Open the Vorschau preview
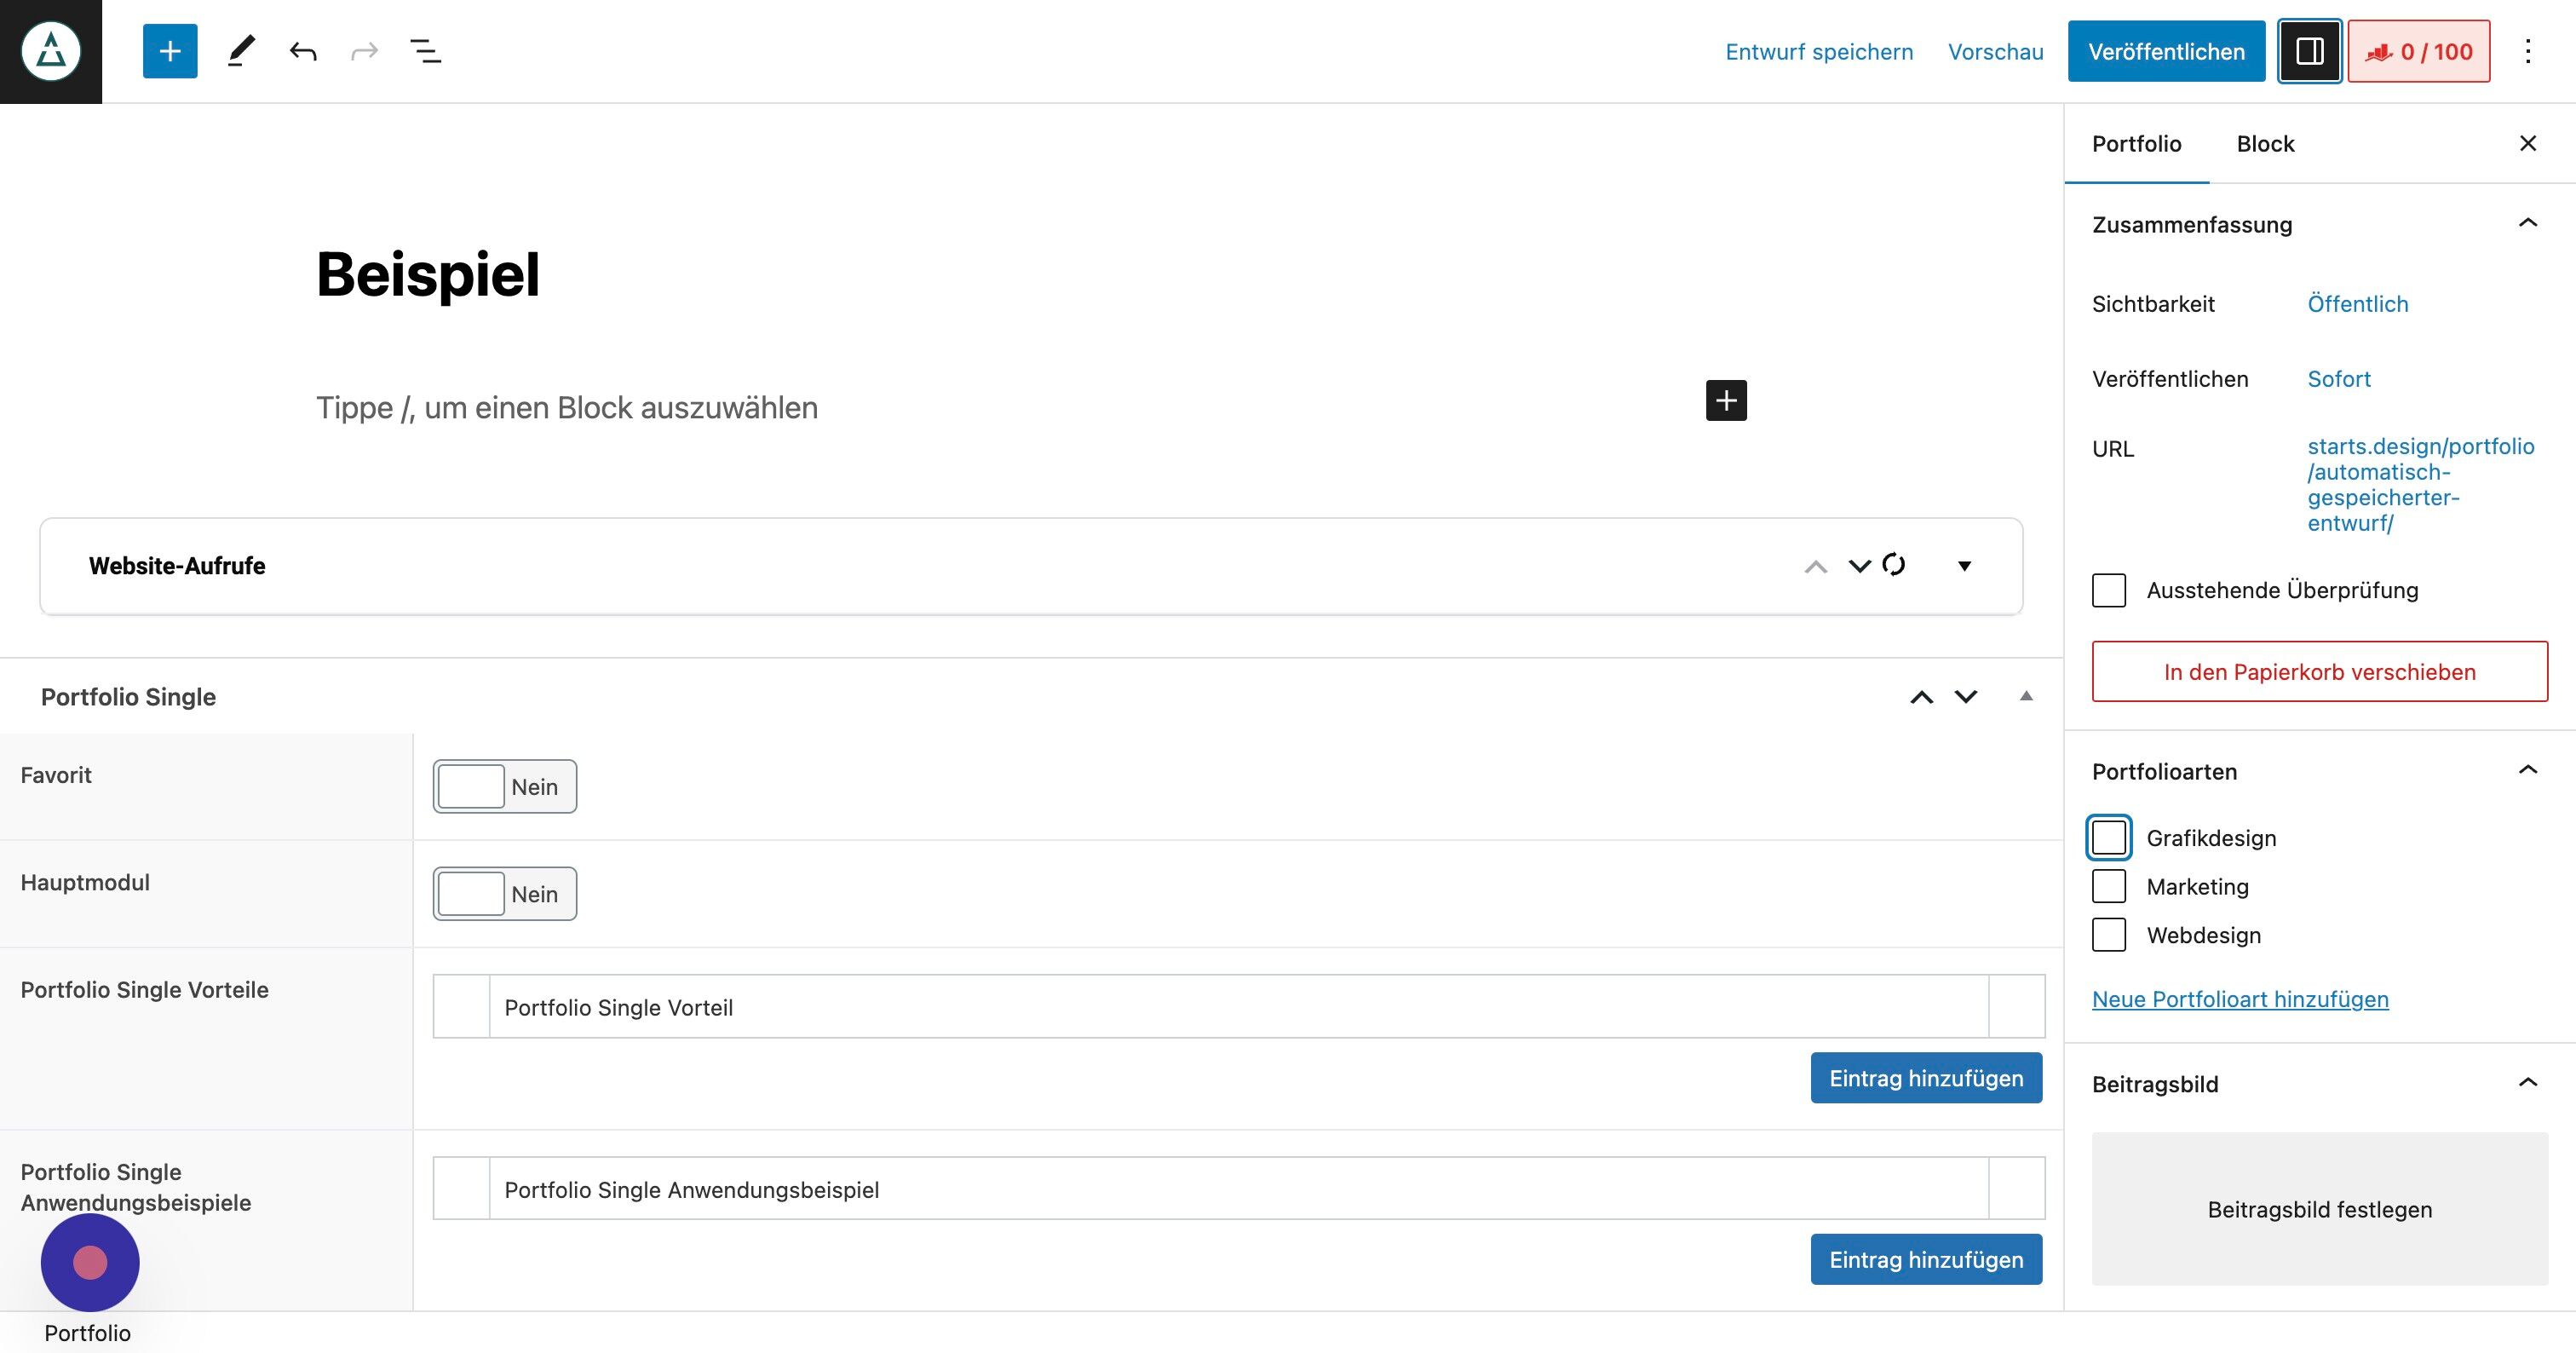Image resolution: width=2576 pixels, height=1353 pixels. [x=1996, y=52]
